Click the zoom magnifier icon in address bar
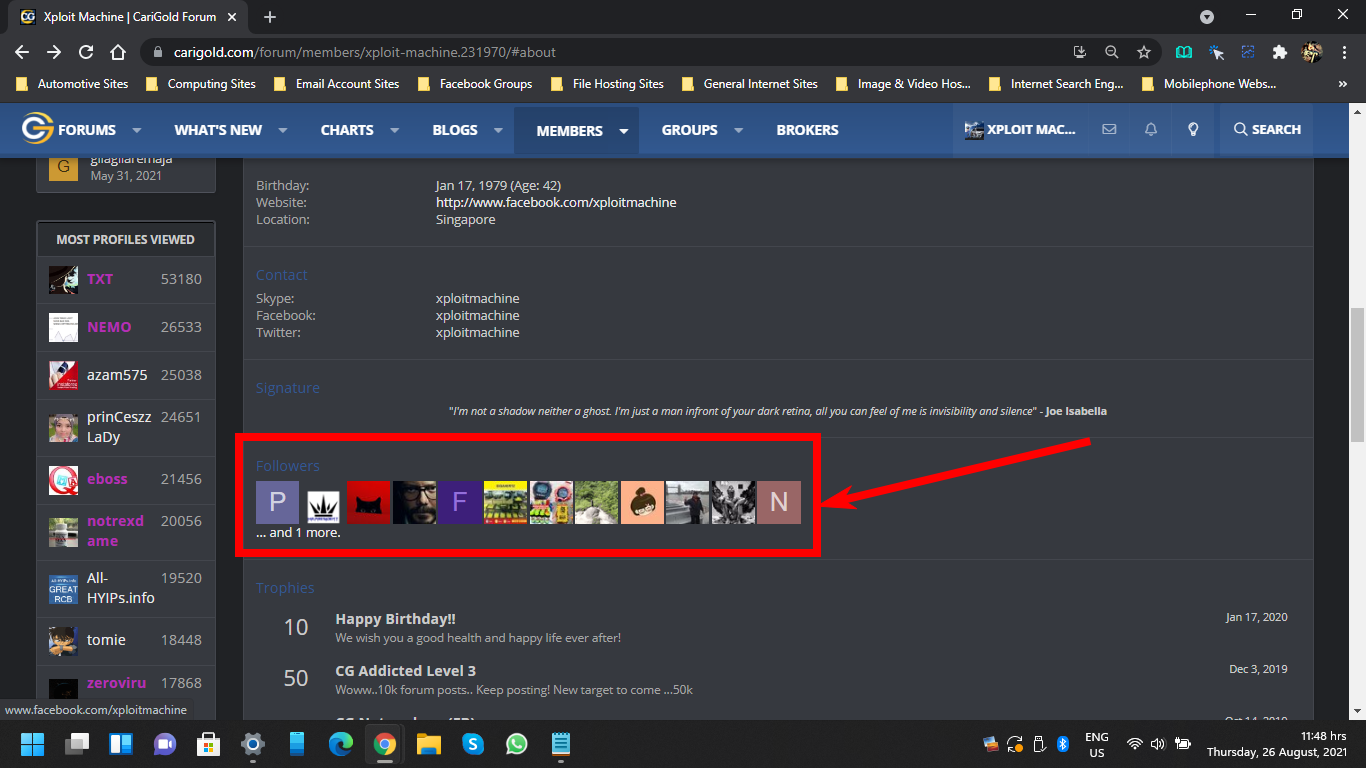The image size is (1366, 768). 1111,52
